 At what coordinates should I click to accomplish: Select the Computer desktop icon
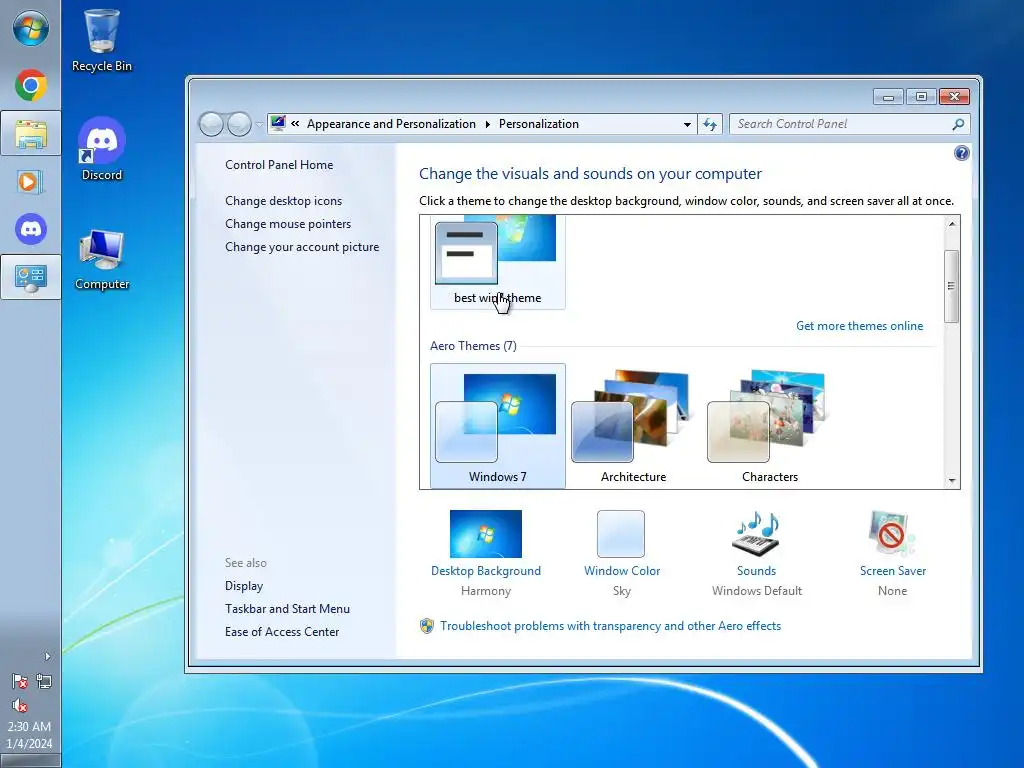pos(101,259)
